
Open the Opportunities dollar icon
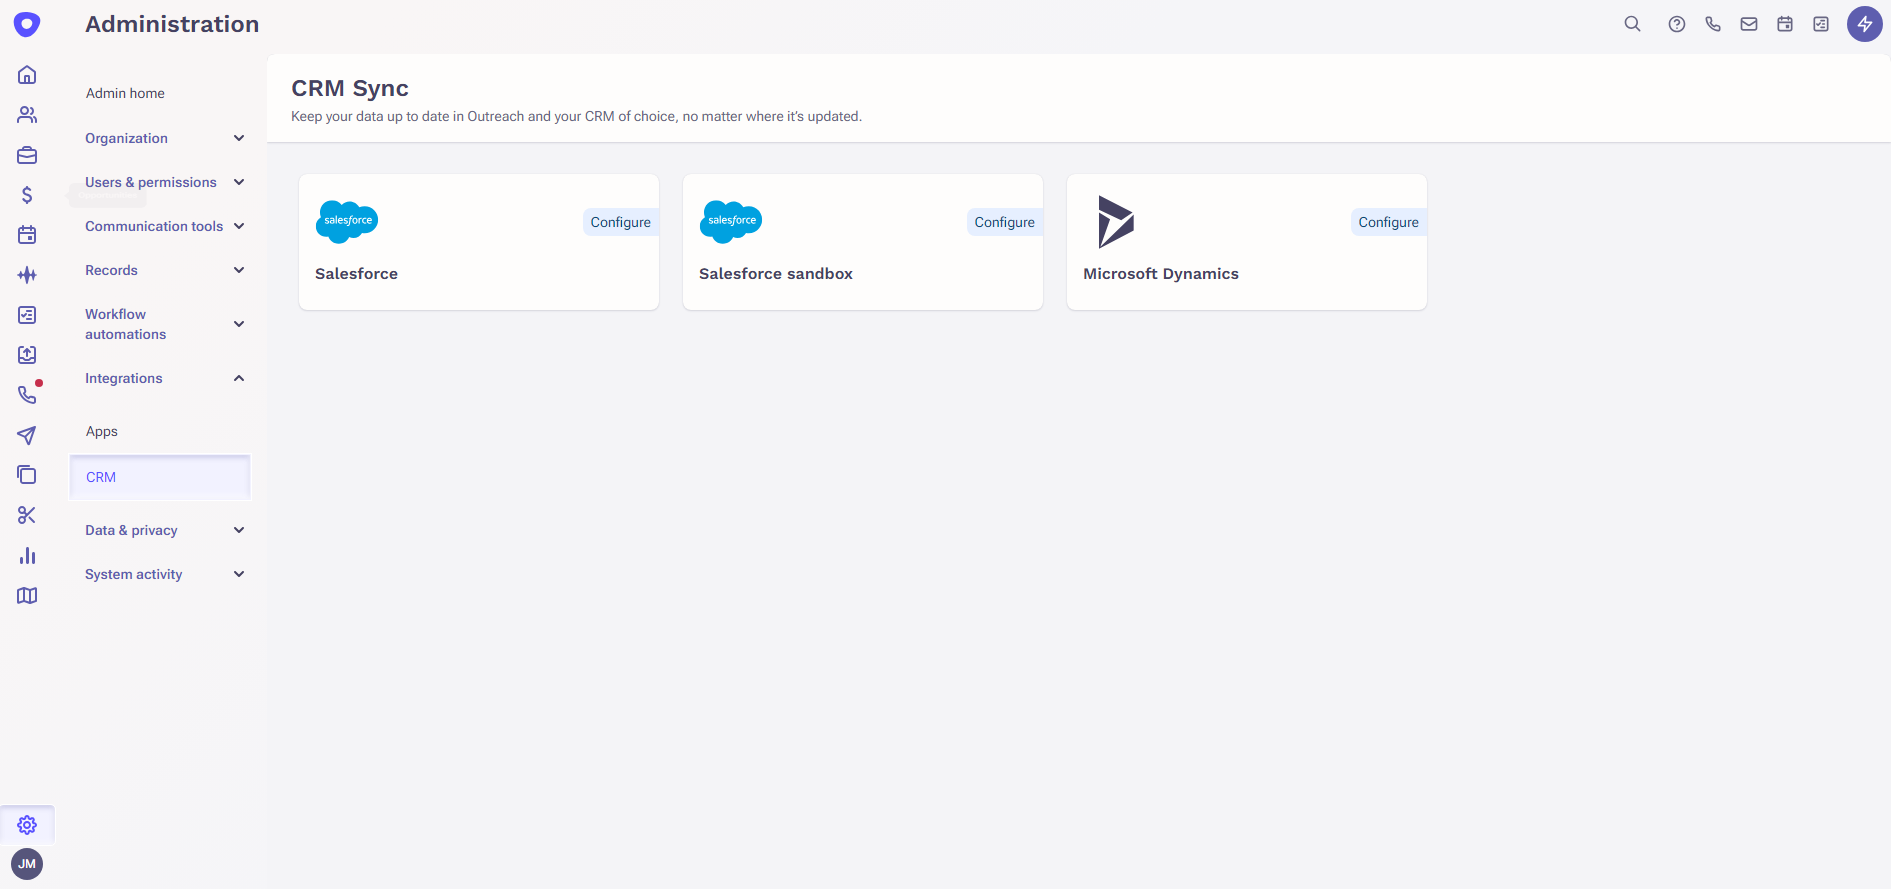pyautogui.click(x=27, y=195)
